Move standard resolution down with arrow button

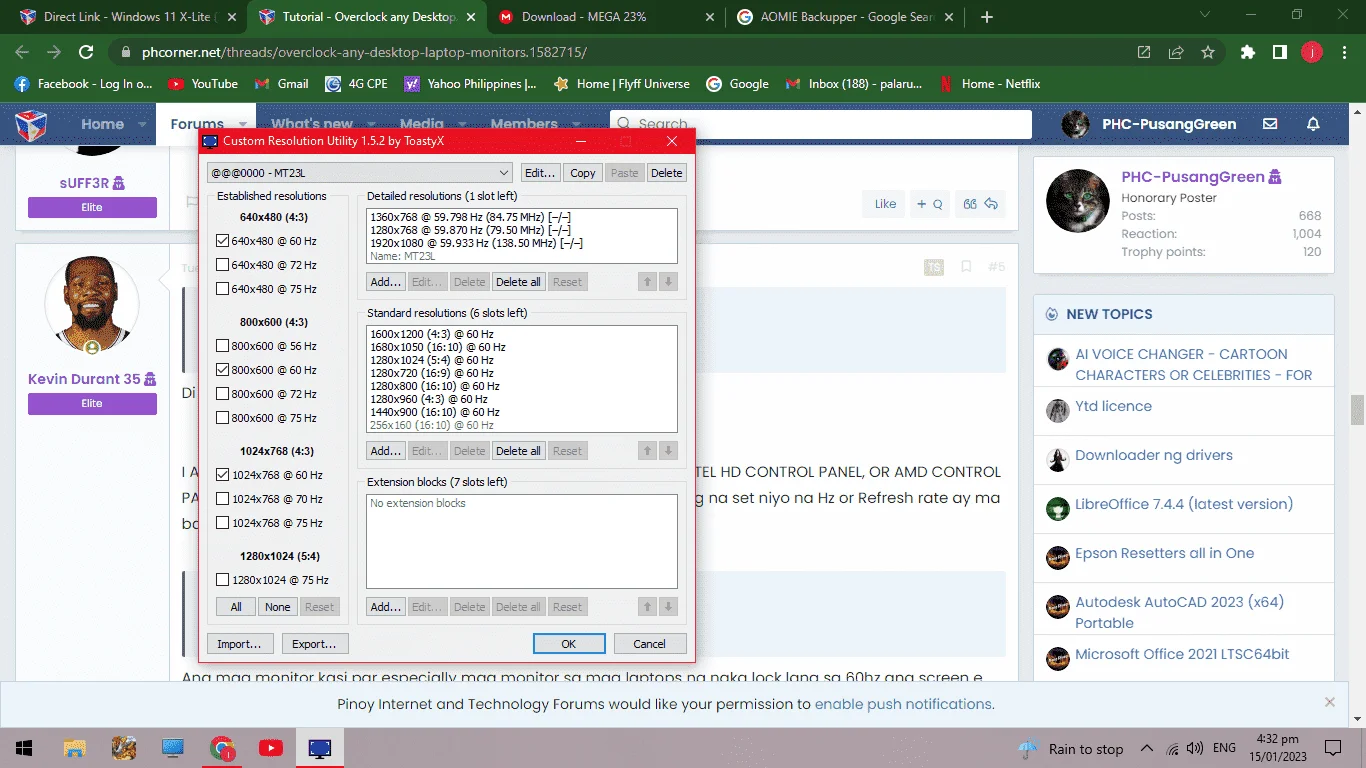point(669,451)
